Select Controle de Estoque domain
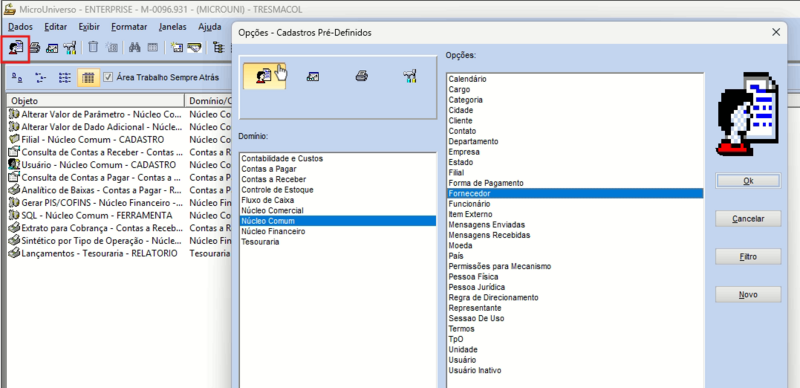This screenshot has width=800, height=388. (x=338, y=189)
